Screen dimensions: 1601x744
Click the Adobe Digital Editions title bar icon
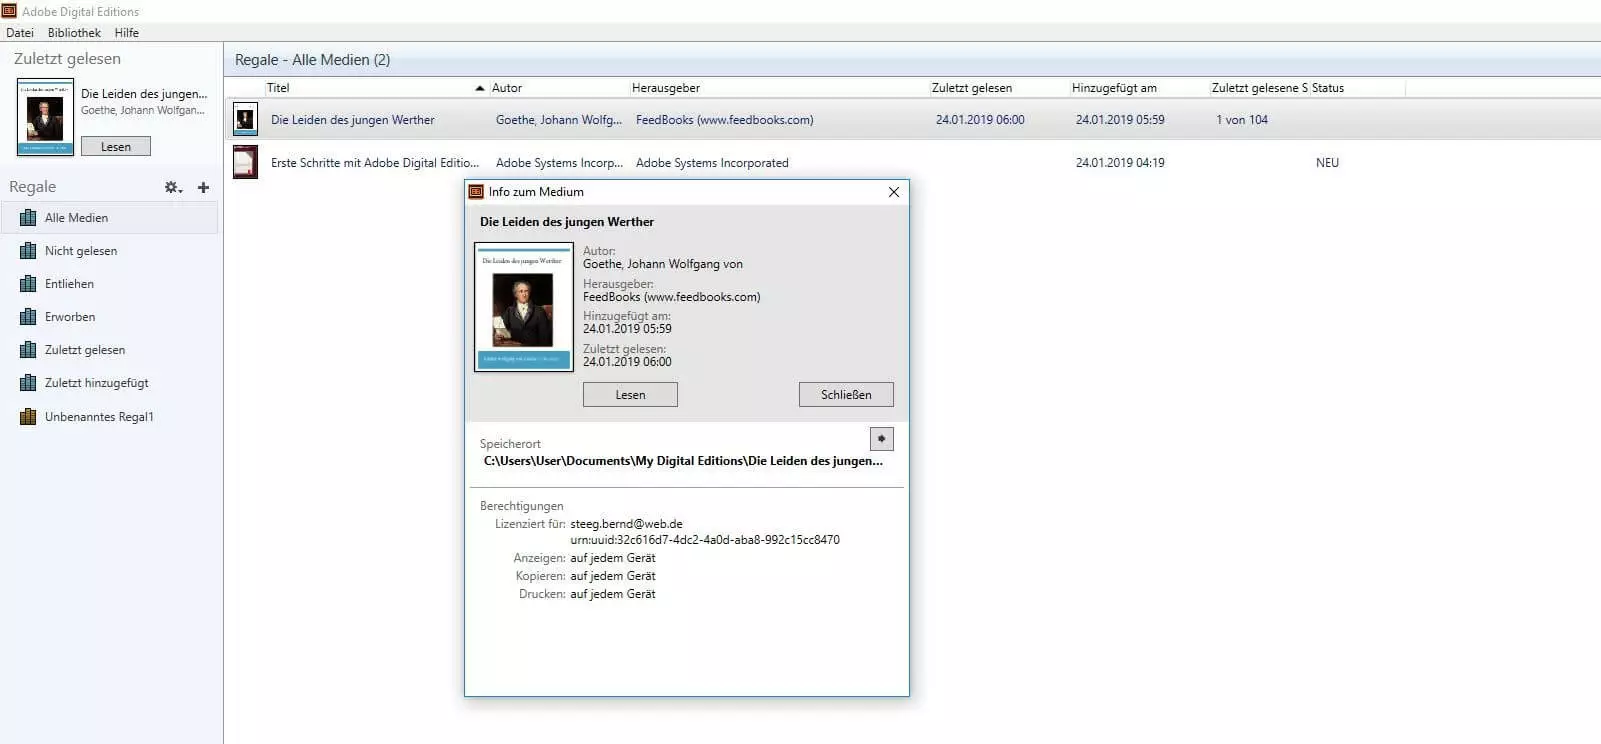coord(9,11)
